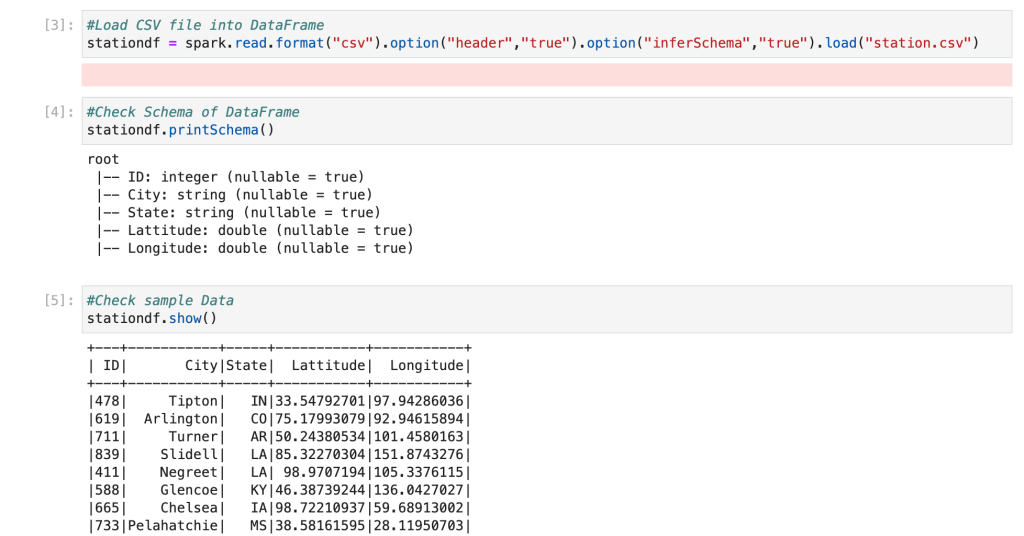The width and height of the screenshot is (1024, 536).
Task: Click the cell [5] execution prompt
Action: point(57,300)
